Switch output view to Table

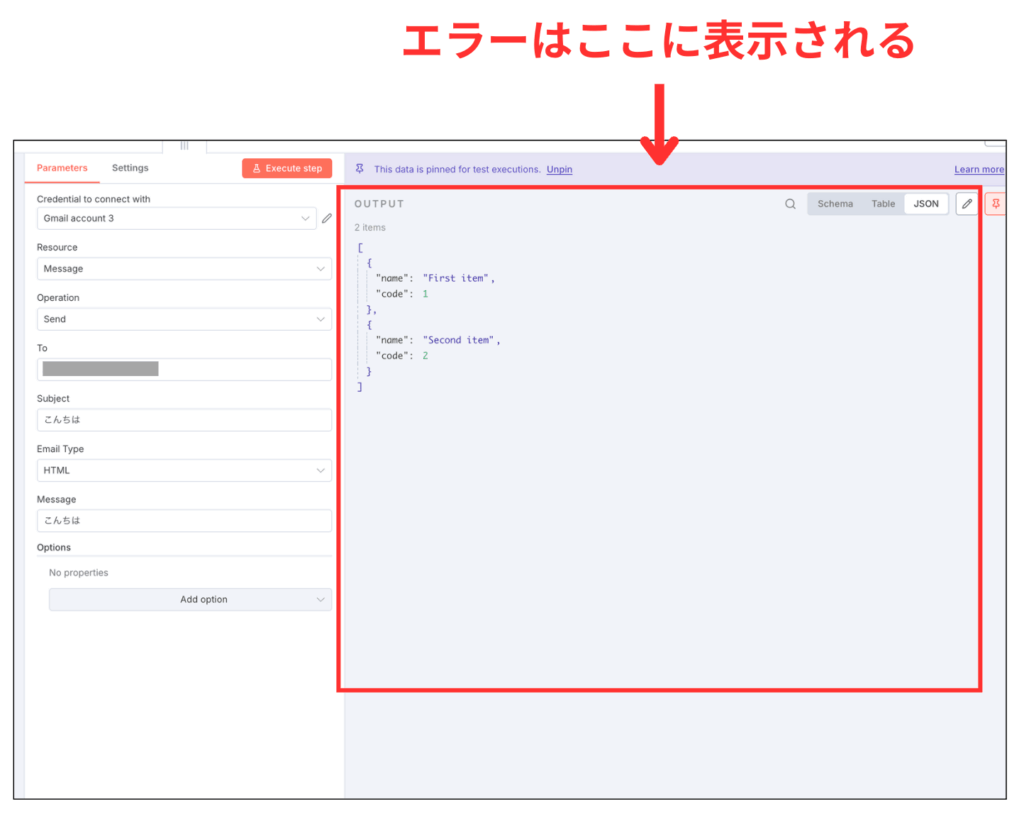(883, 203)
